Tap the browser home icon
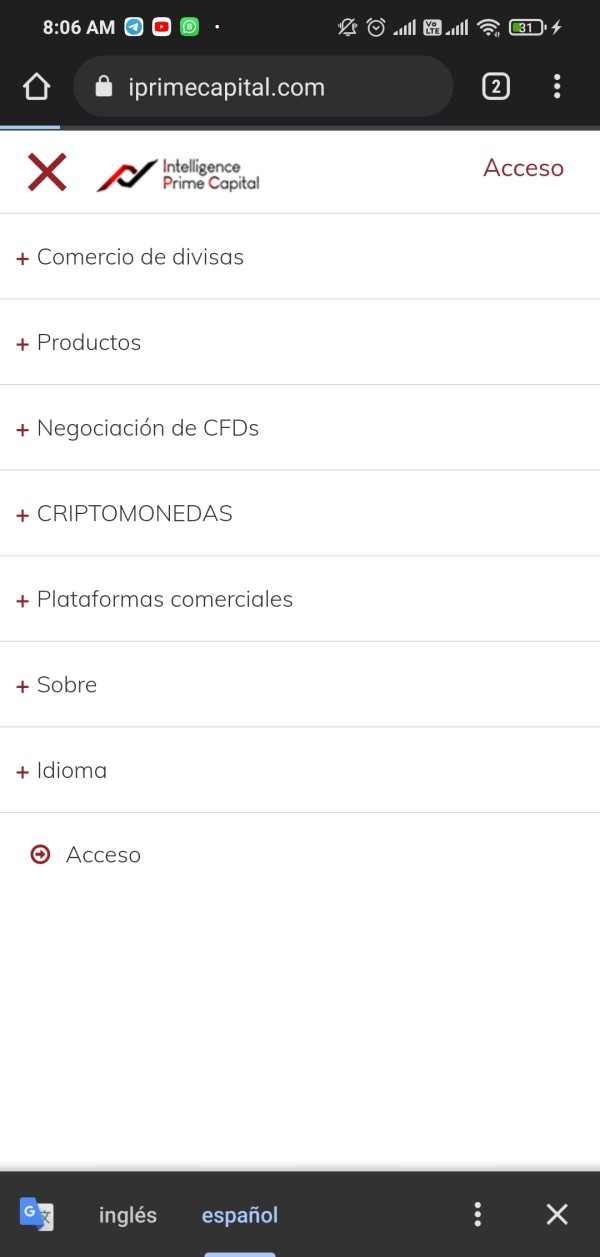This screenshot has width=600, height=1257. (x=36, y=87)
